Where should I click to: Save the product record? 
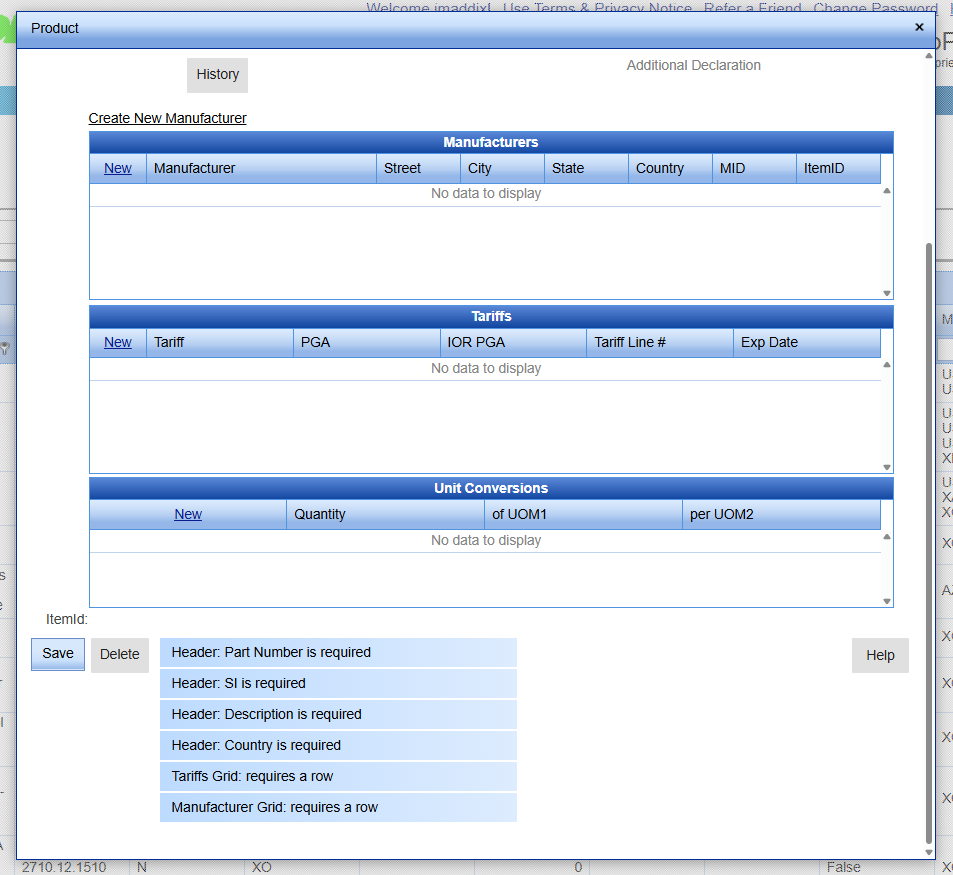click(58, 654)
